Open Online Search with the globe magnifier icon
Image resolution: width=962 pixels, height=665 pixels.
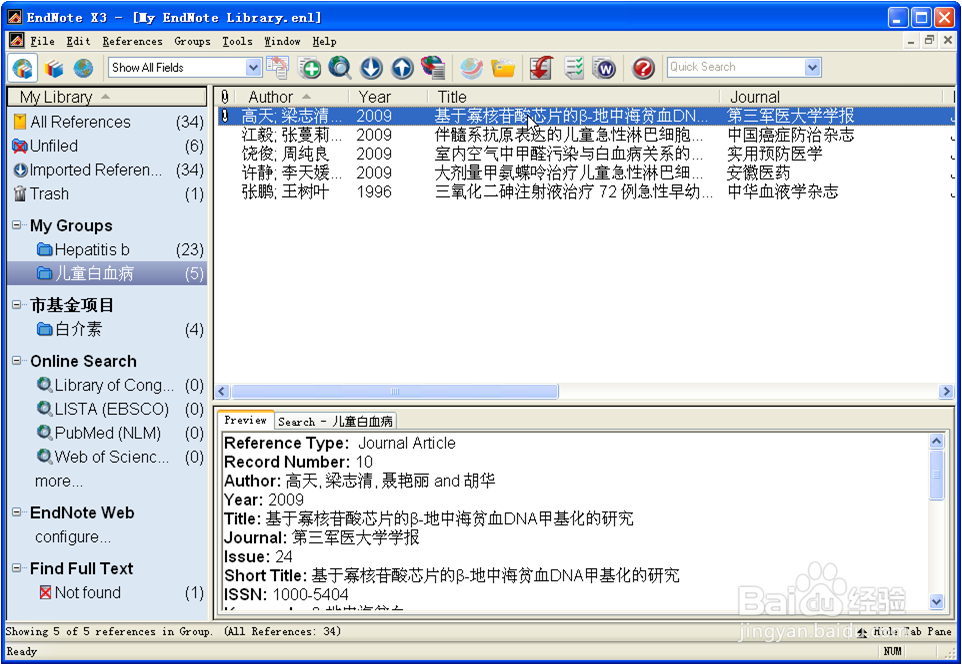(x=340, y=67)
